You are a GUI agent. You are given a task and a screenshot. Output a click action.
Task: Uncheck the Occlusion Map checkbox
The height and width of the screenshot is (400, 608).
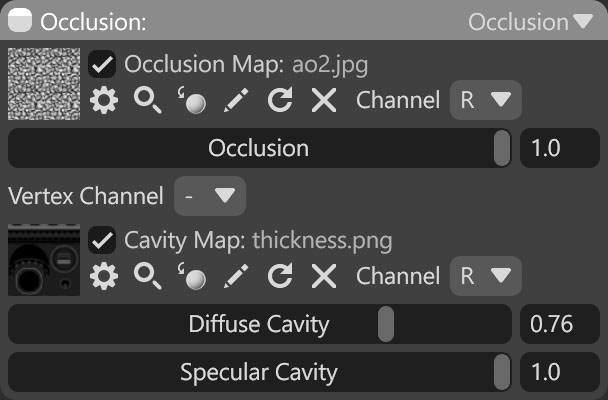pos(102,64)
